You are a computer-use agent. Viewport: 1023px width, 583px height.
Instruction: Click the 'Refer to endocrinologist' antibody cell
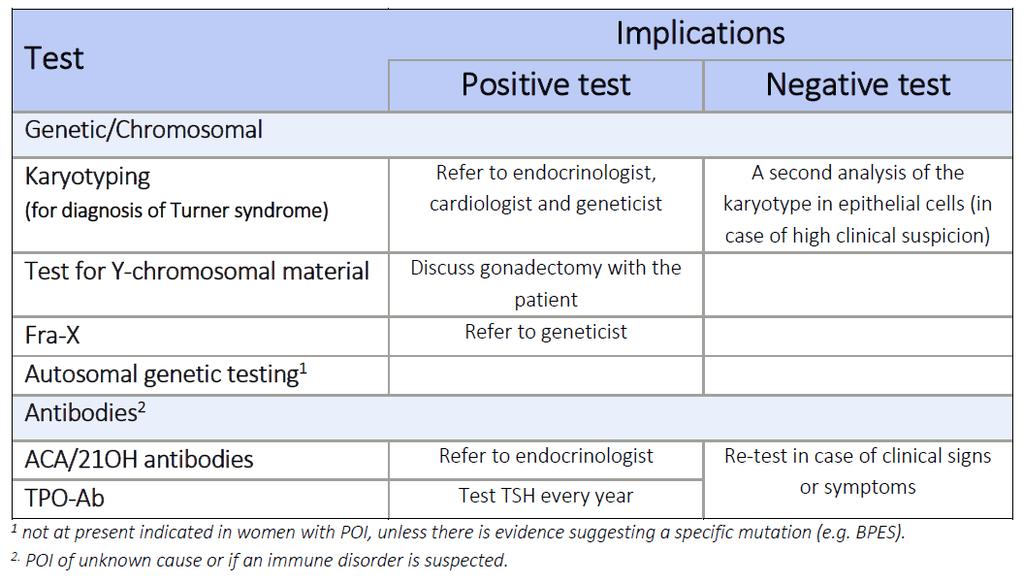(x=546, y=460)
